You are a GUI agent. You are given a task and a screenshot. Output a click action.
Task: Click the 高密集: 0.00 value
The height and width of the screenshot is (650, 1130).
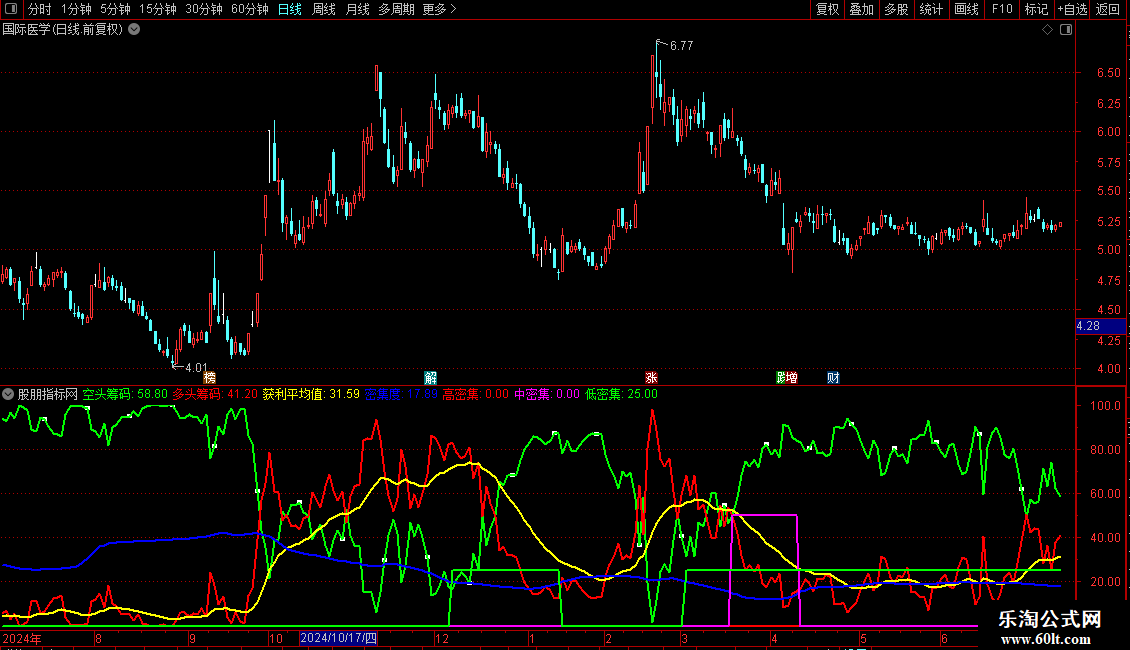[476, 394]
